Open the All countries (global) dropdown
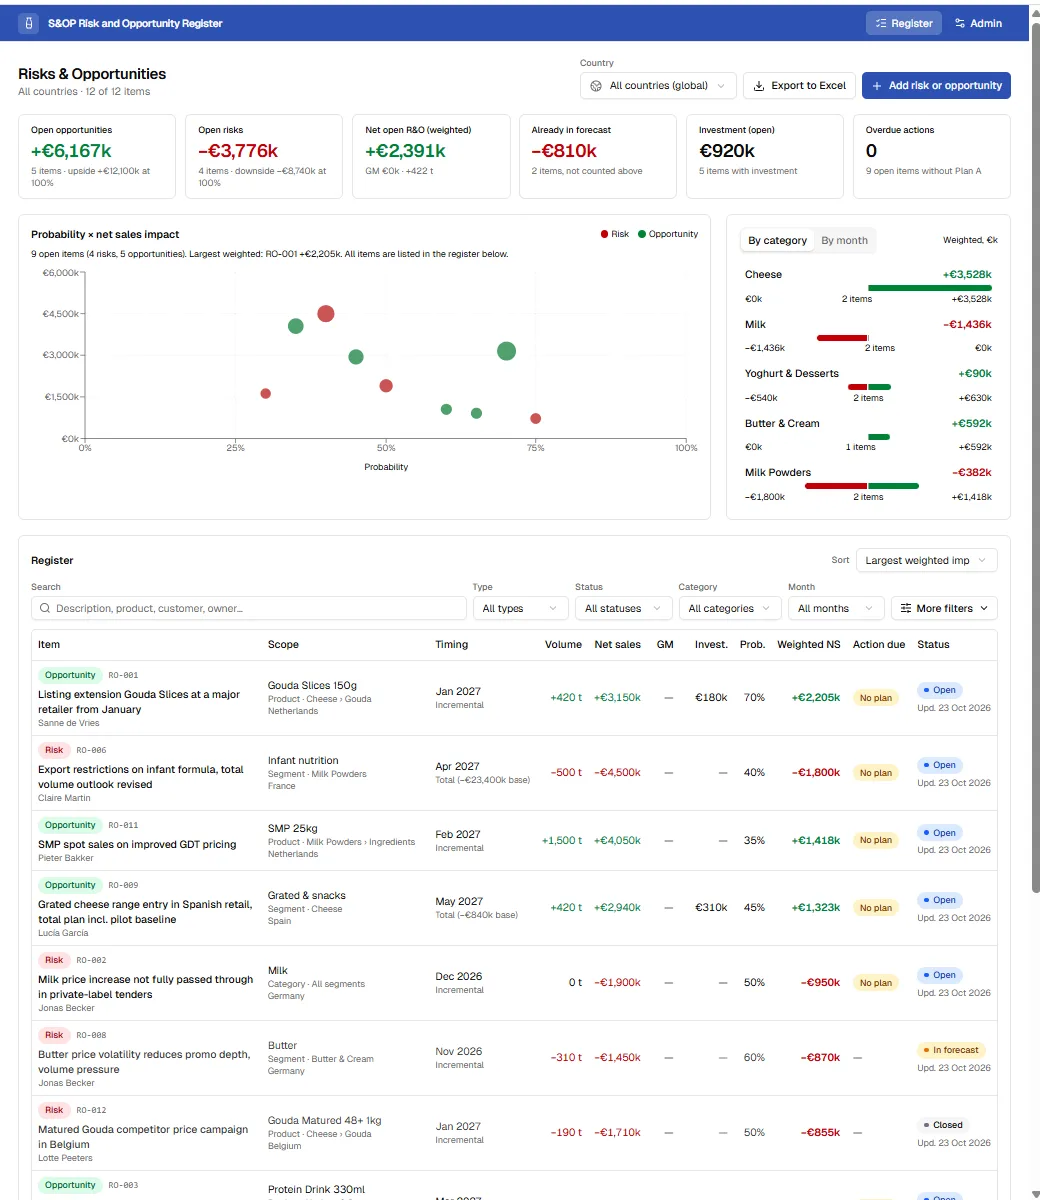The width and height of the screenshot is (1040, 1200). pos(658,86)
